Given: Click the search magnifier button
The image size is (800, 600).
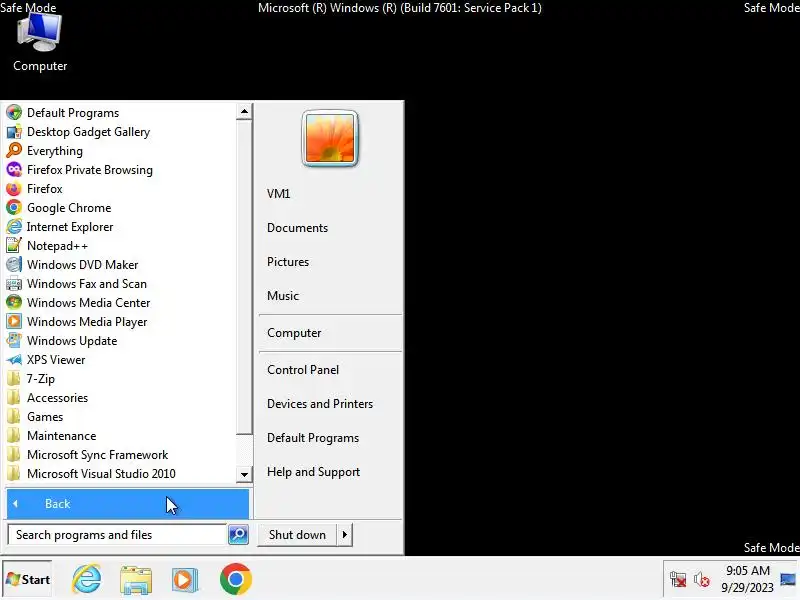Looking at the screenshot, I should tap(238, 535).
